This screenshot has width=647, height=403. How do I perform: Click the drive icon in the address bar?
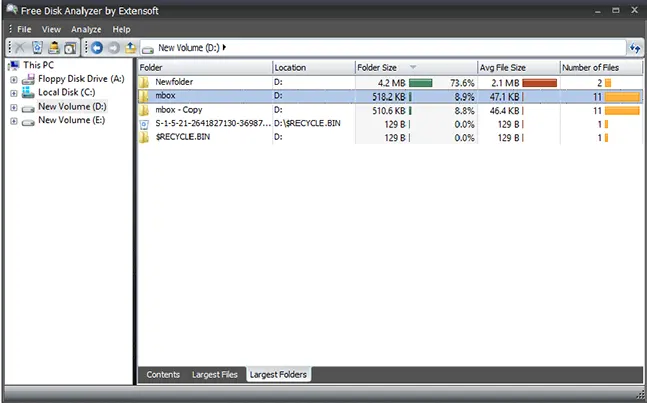click(148, 50)
